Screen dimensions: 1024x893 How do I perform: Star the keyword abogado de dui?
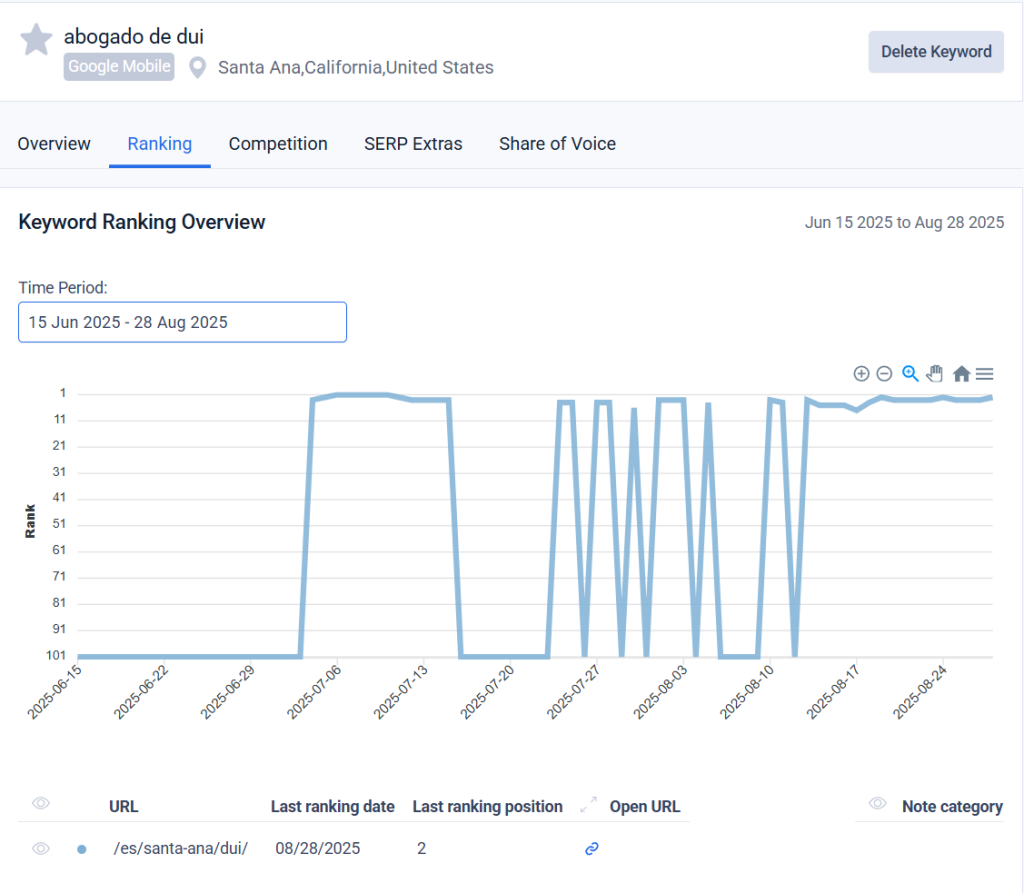[x=36, y=39]
